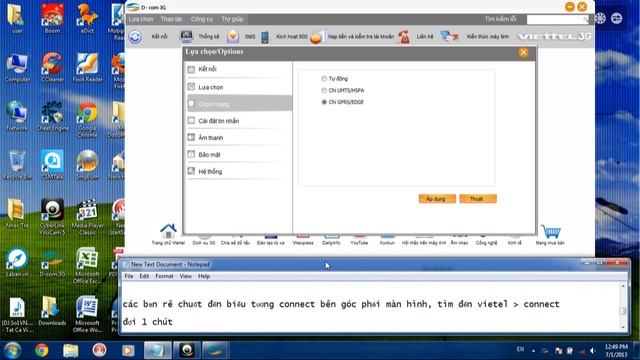Select Hệ thống options category
Screen dimensions: 640x360
[239, 171]
